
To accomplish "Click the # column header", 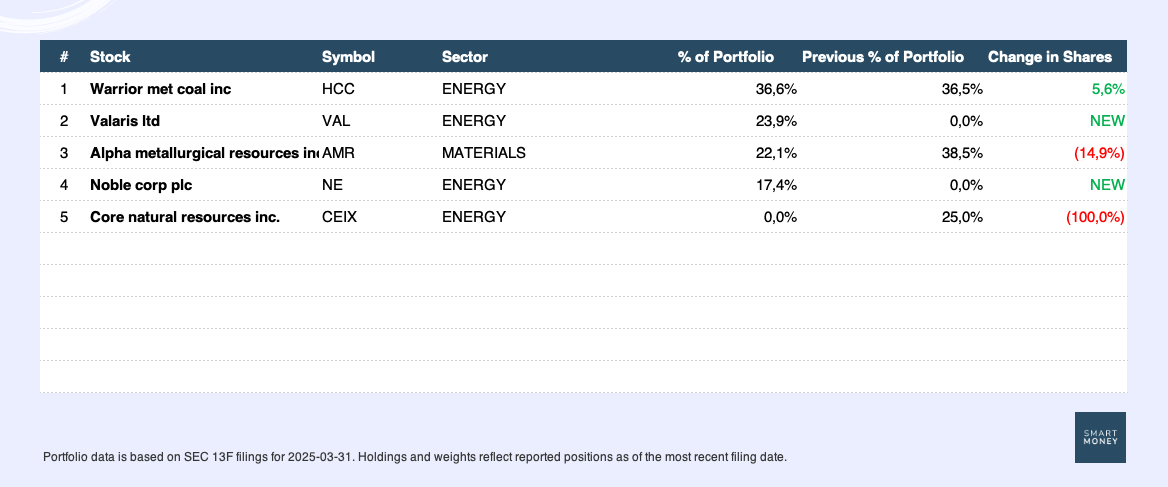I will coord(64,57).
